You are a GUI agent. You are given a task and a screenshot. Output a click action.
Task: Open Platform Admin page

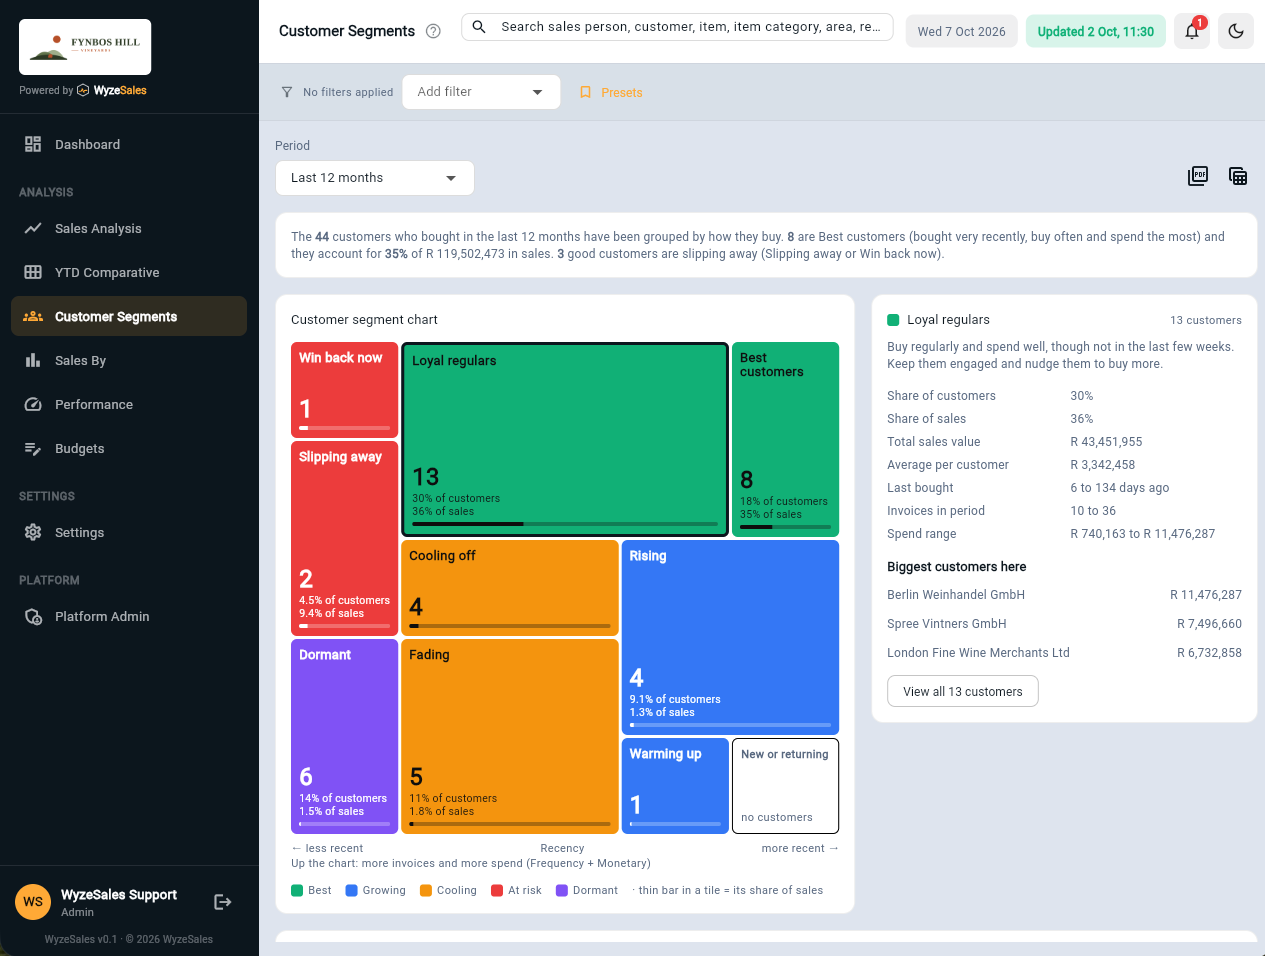[x=129, y=616]
